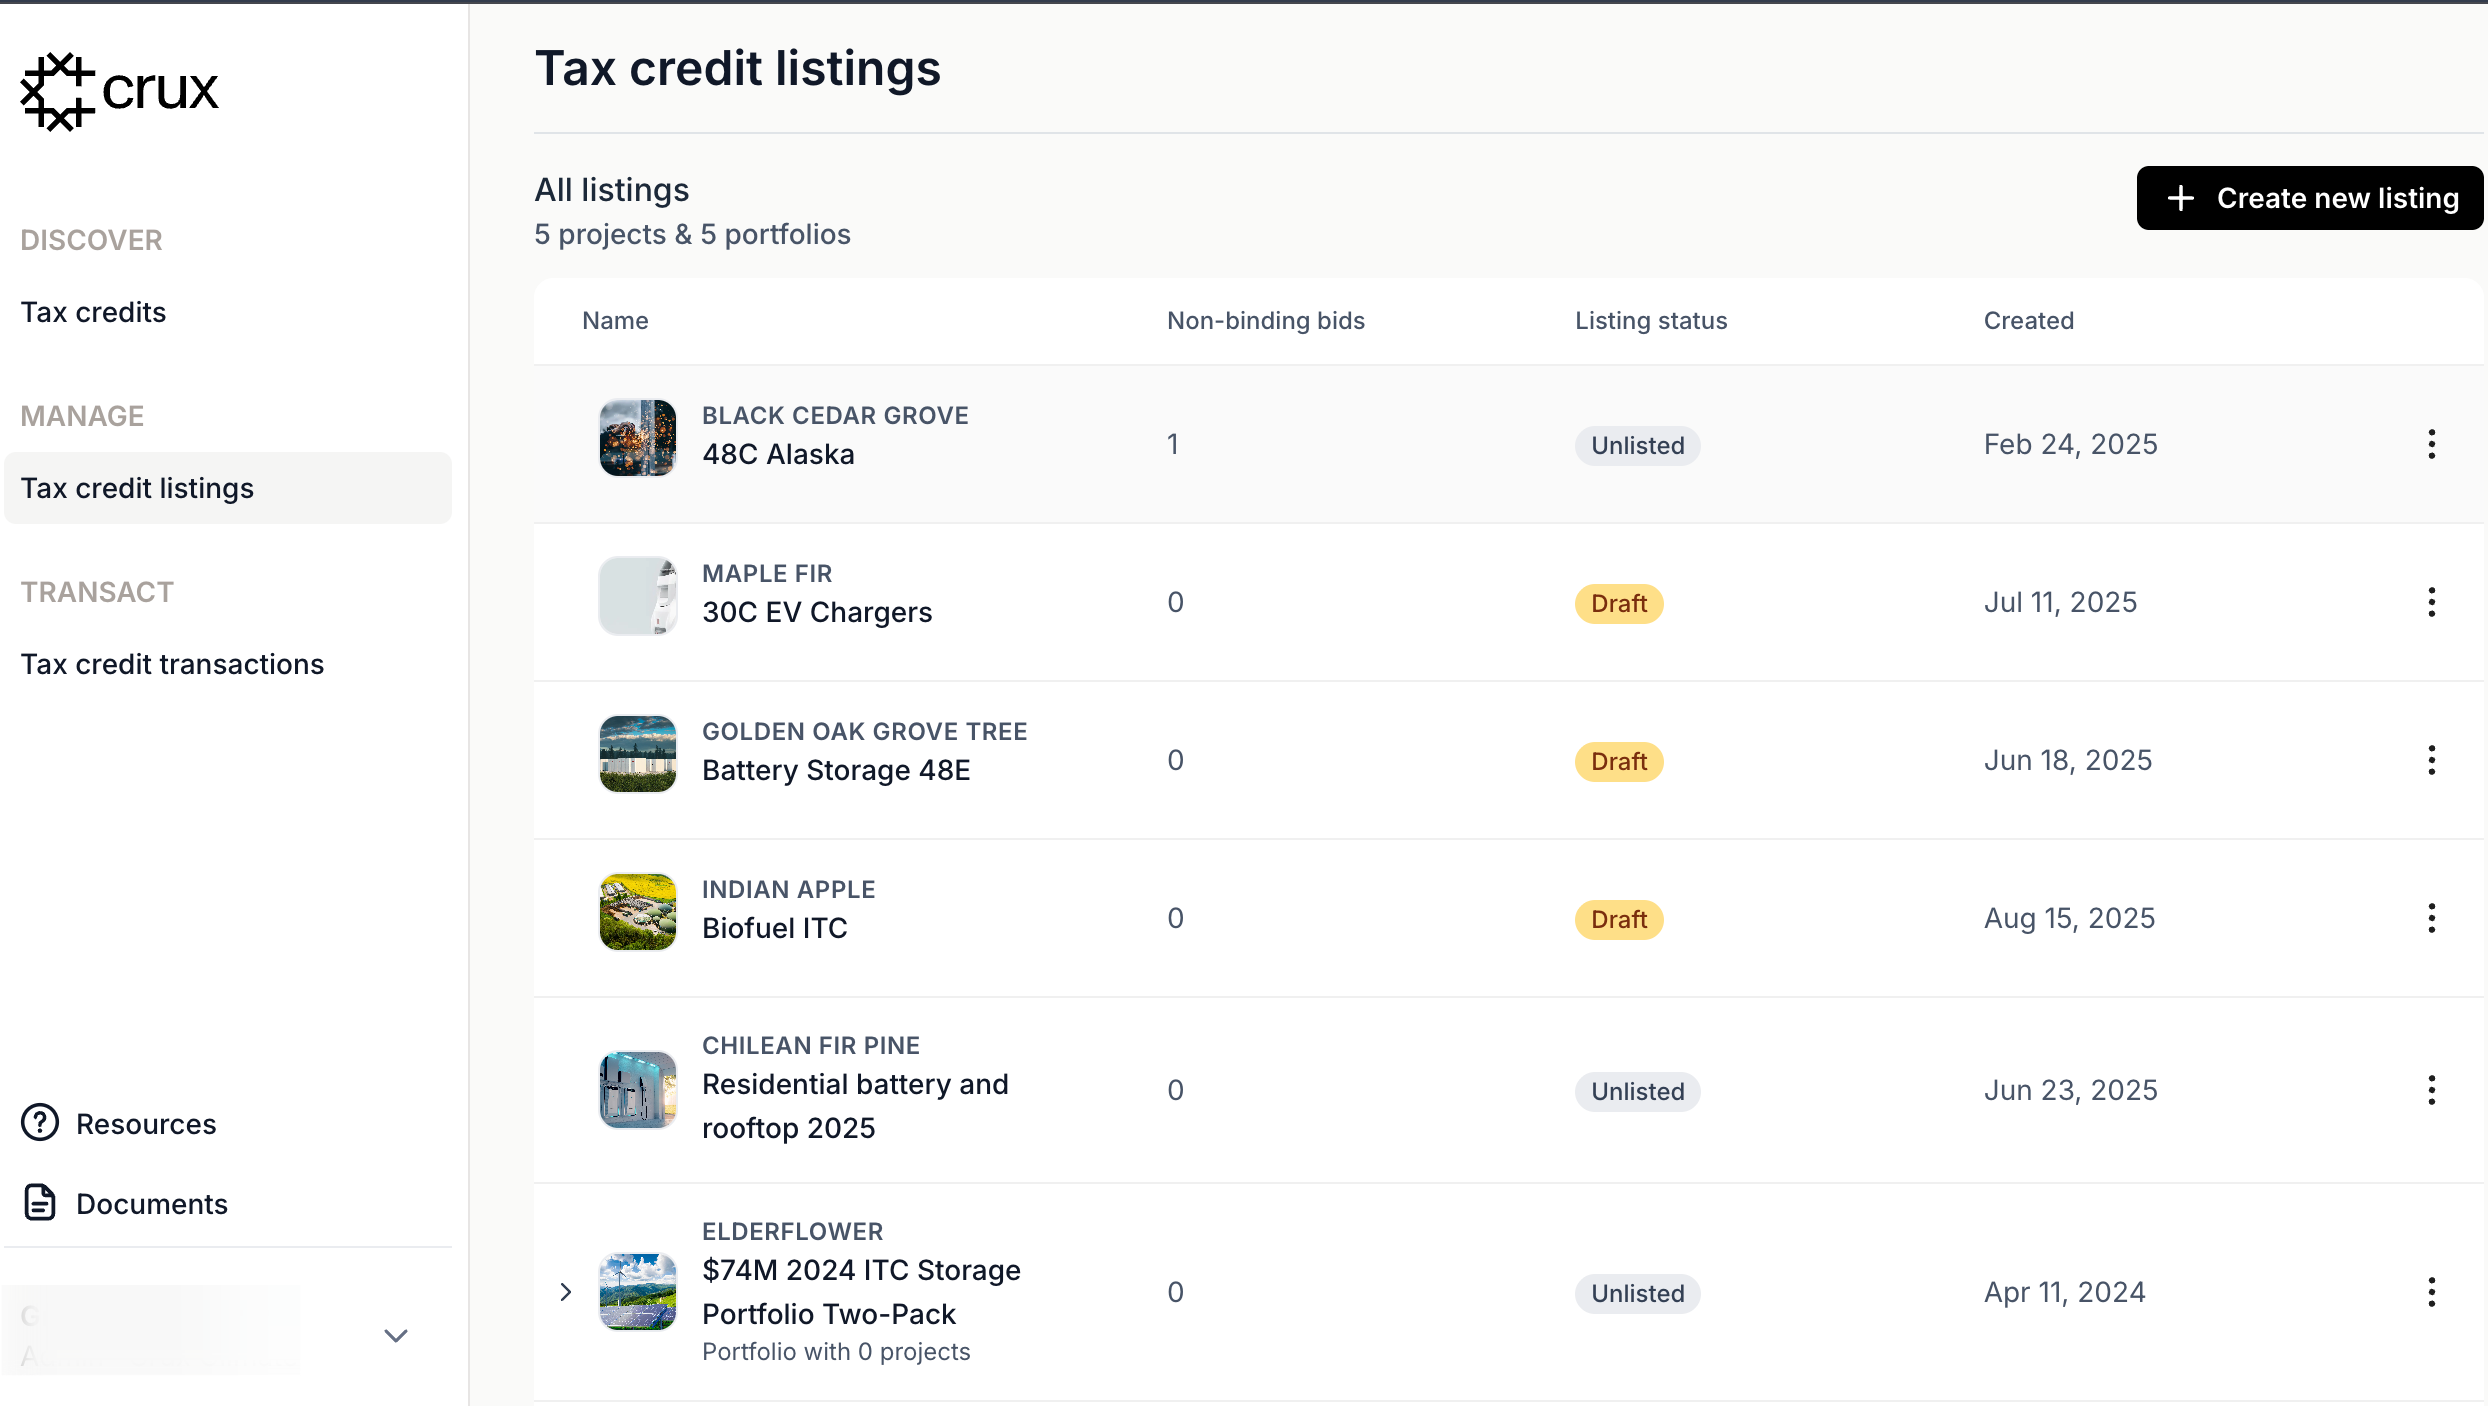Viewport: 2488px width, 1406px height.
Task: Click the Biofuel ITC project thumbnail
Action: pos(638,912)
